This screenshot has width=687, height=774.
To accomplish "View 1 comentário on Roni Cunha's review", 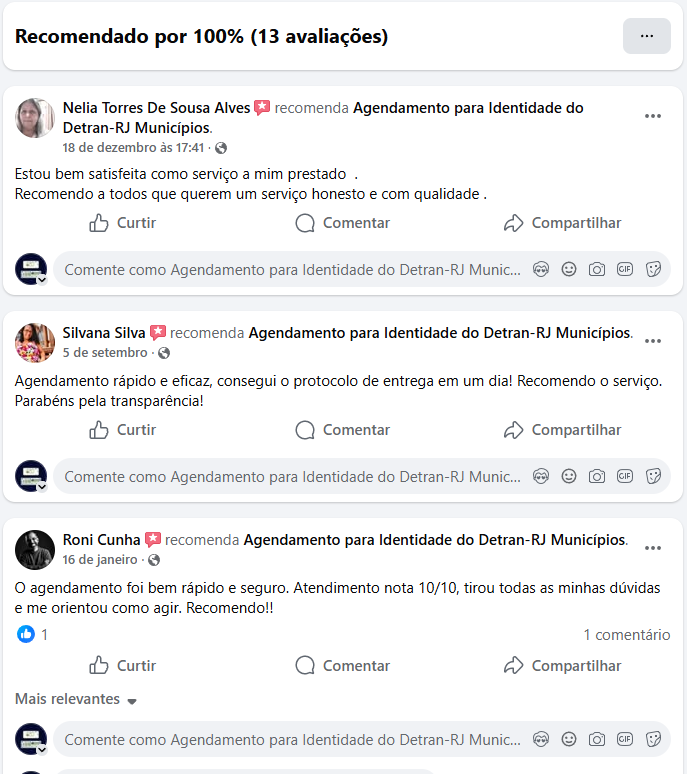I will pos(626,635).
